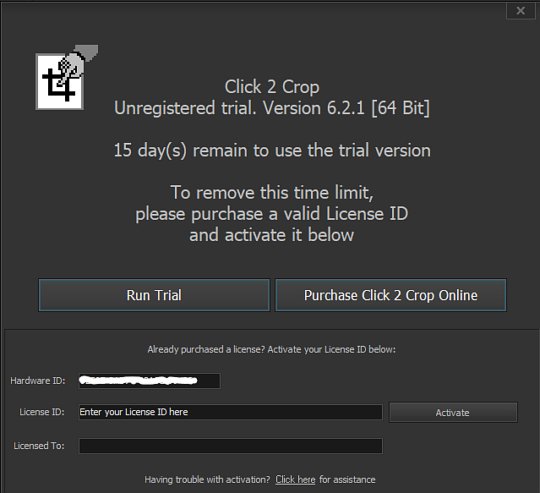
Task: Click the Unregistered trial version line
Action: (x=272, y=108)
